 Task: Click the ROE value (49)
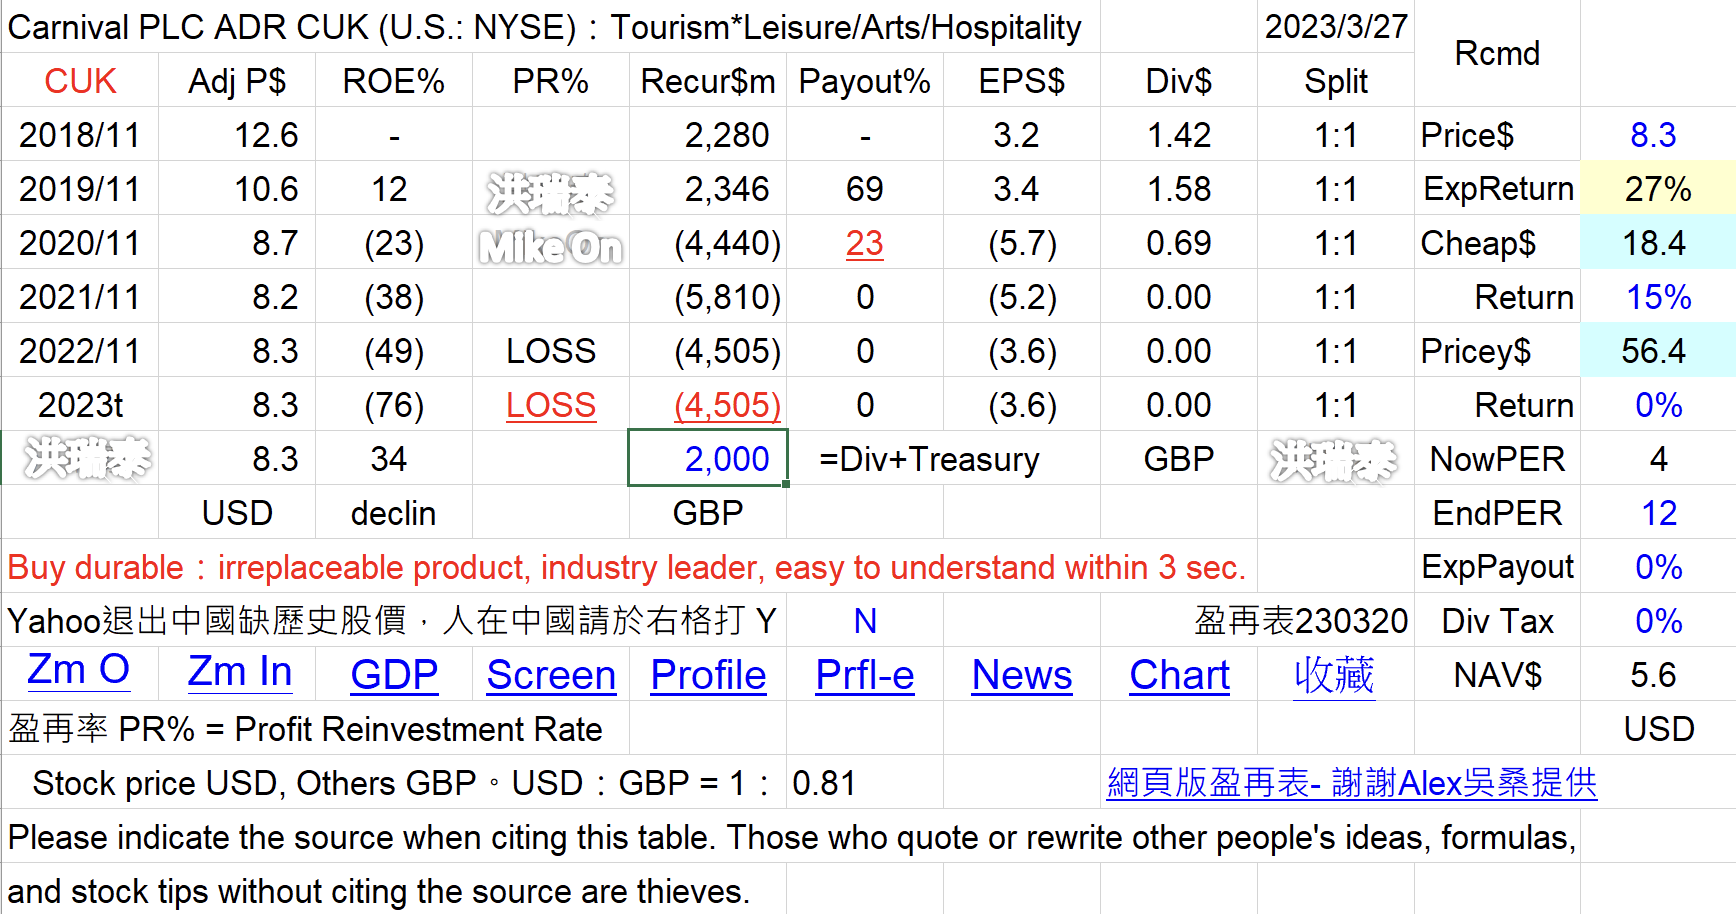[394, 351]
